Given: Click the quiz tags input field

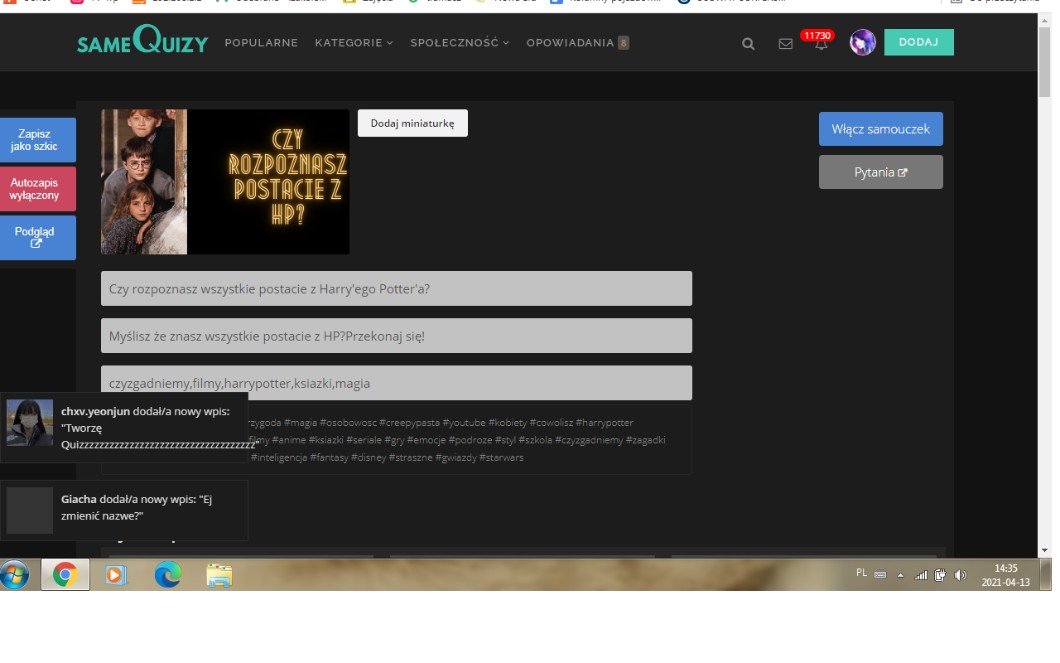Looking at the screenshot, I should click(396, 383).
